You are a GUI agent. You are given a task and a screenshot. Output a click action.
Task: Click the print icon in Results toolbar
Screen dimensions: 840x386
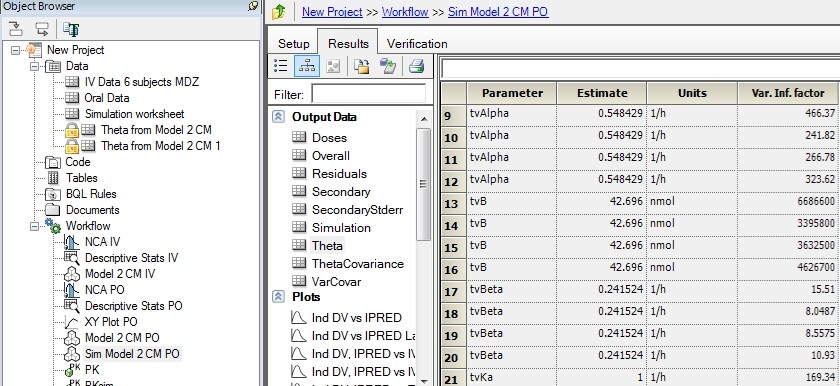point(417,66)
